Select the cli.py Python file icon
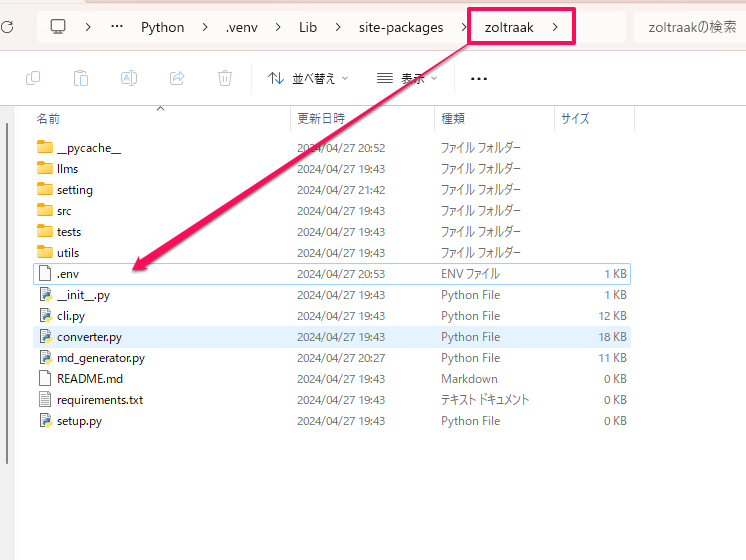This screenshot has height=560, width=746. click(45, 315)
